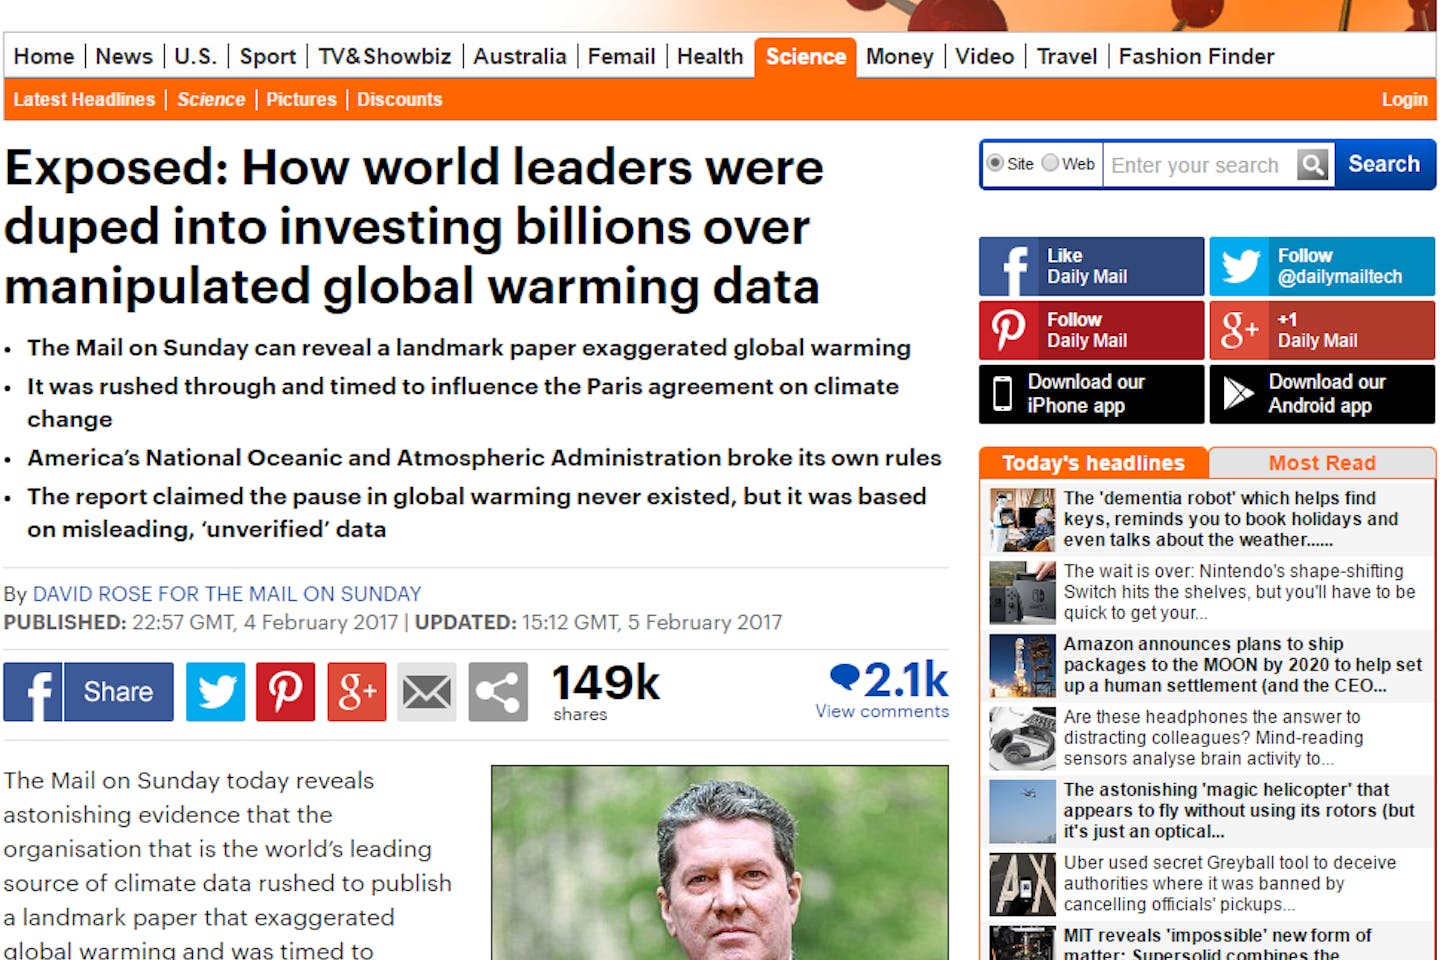Select the Web search radio button
The height and width of the screenshot is (960, 1440).
[1050, 163]
